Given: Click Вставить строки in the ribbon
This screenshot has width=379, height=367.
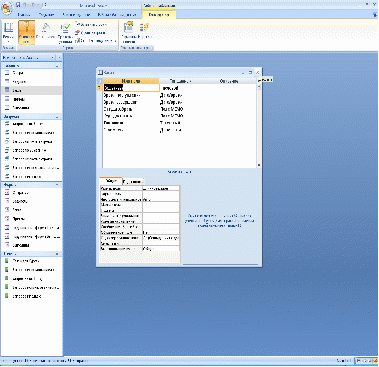Looking at the screenshot, I should point(91,25).
